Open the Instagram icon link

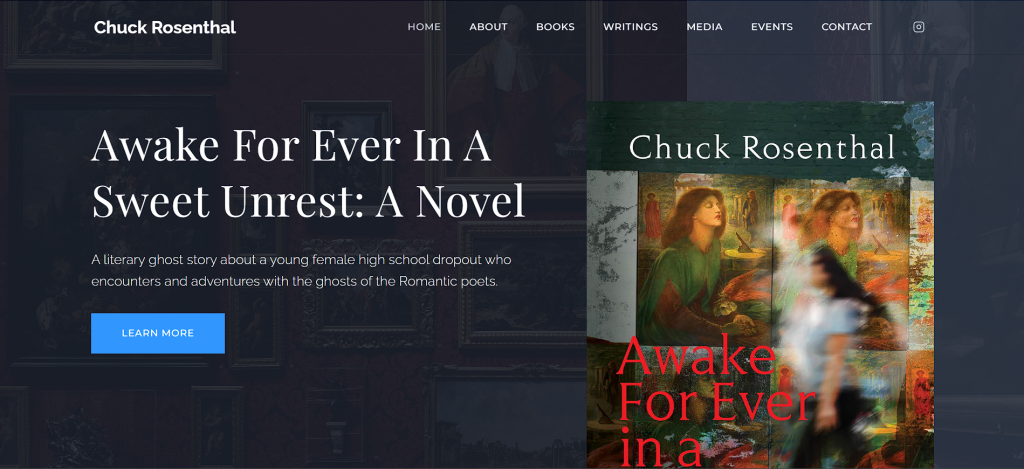(x=918, y=27)
